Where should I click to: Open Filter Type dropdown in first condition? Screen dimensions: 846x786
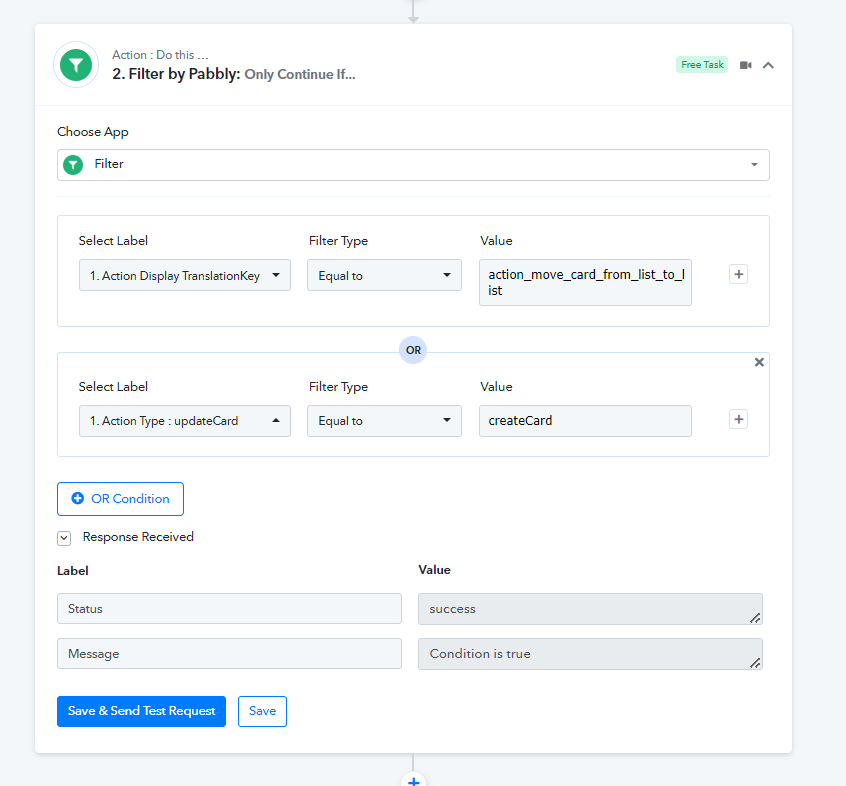pos(384,275)
